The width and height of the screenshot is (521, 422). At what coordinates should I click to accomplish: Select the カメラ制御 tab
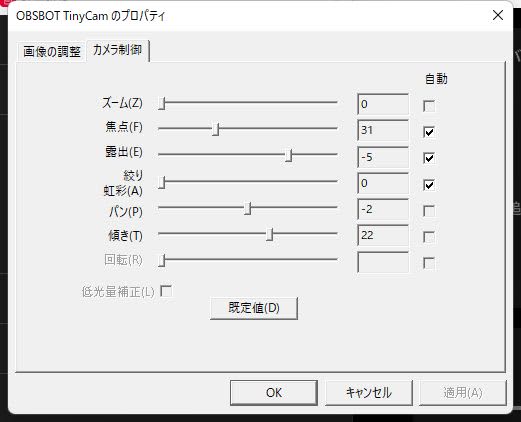(x=118, y=50)
